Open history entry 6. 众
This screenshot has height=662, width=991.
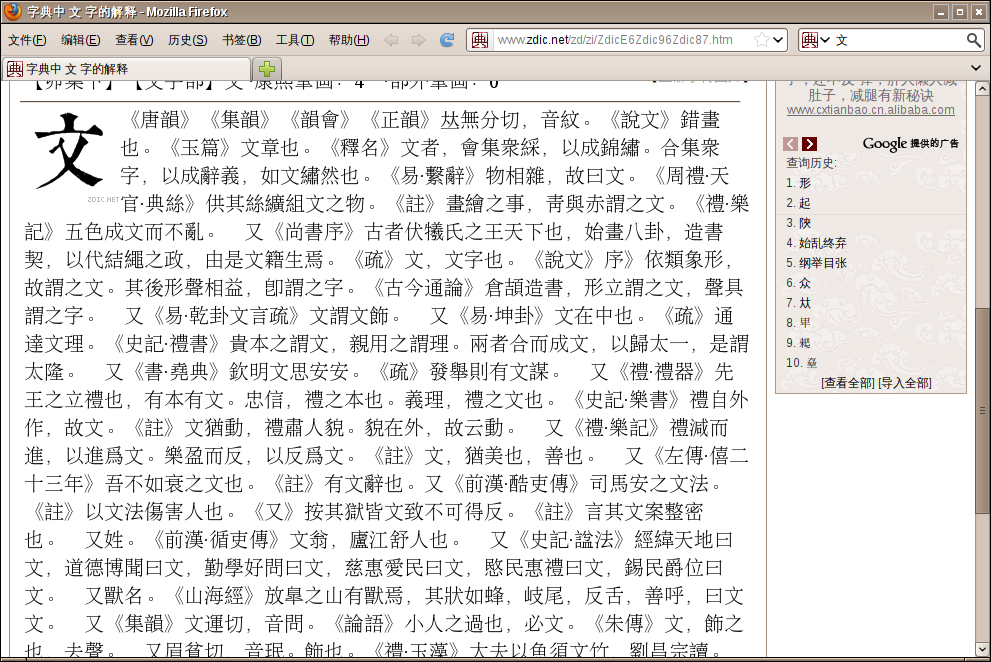[798, 283]
